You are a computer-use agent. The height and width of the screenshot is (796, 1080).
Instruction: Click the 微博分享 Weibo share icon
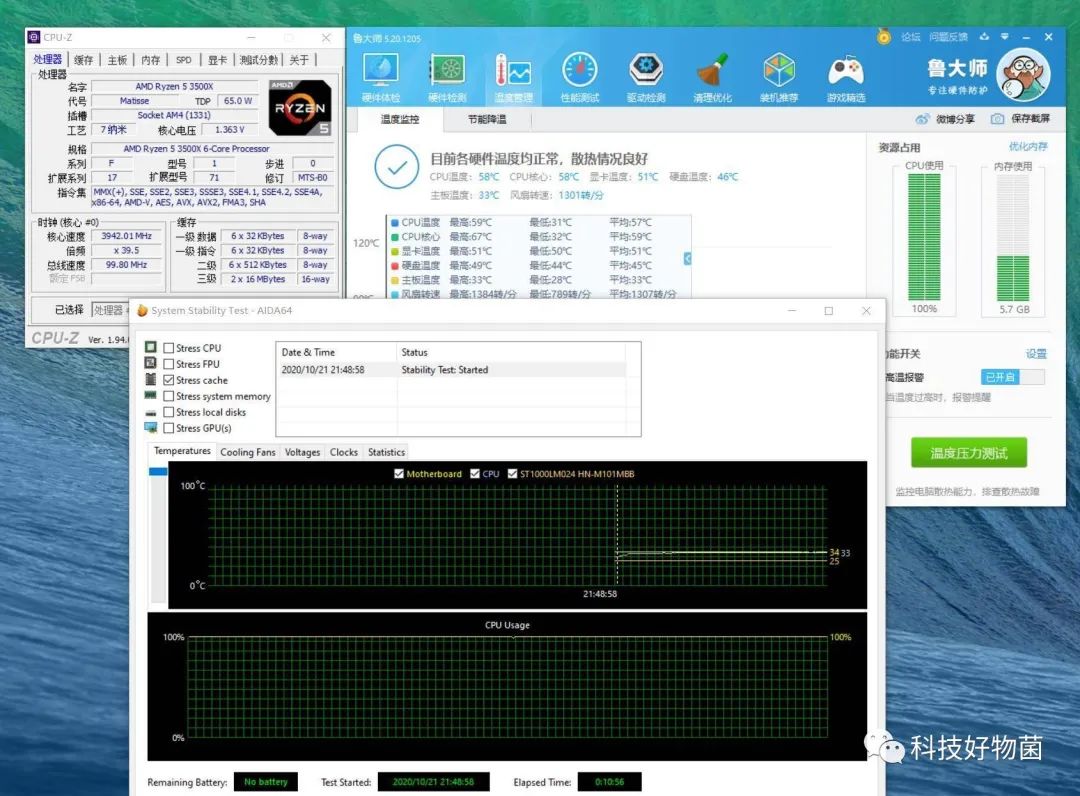click(x=922, y=119)
